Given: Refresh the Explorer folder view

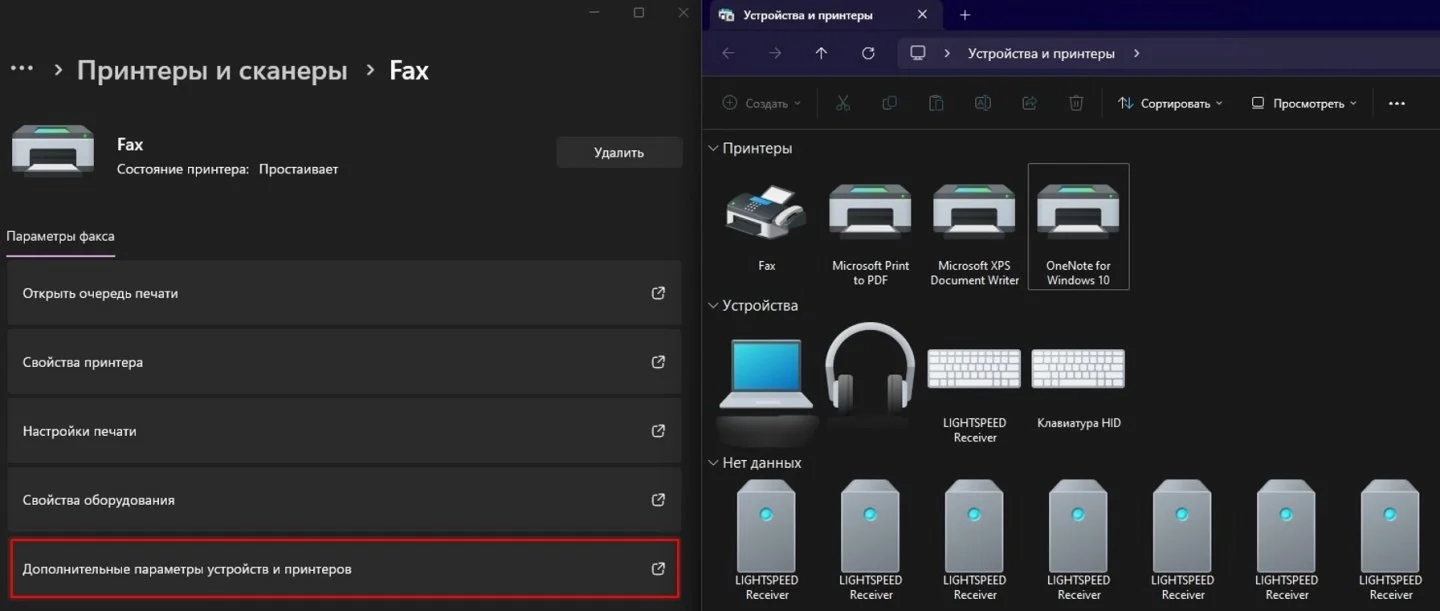Looking at the screenshot, I should [868, 53].
